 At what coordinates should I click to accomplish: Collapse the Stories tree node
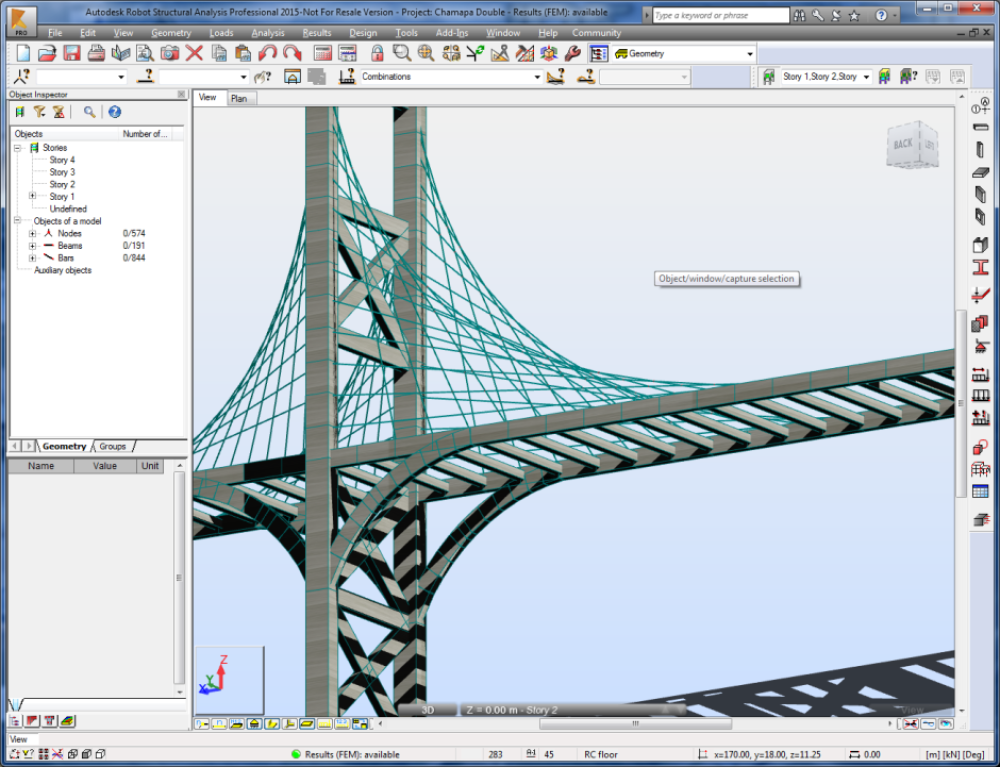pyautogui.click(x=17, y=148)
